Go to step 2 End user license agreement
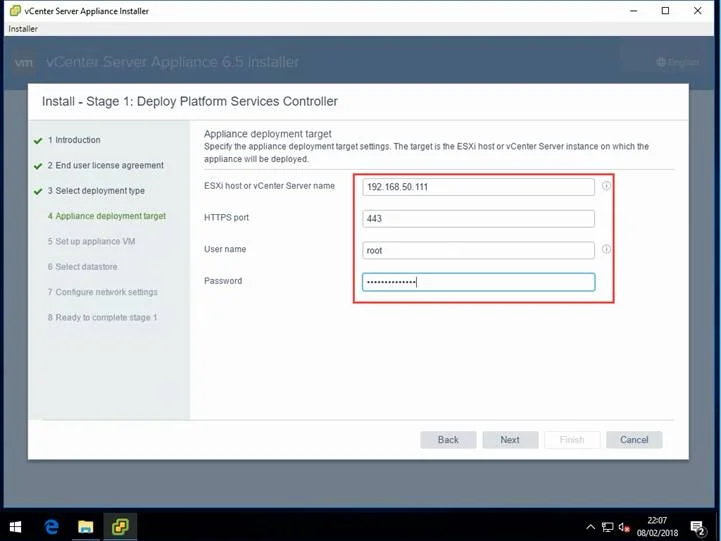This screenshot has width=721, height=541. tap(106, 165)
